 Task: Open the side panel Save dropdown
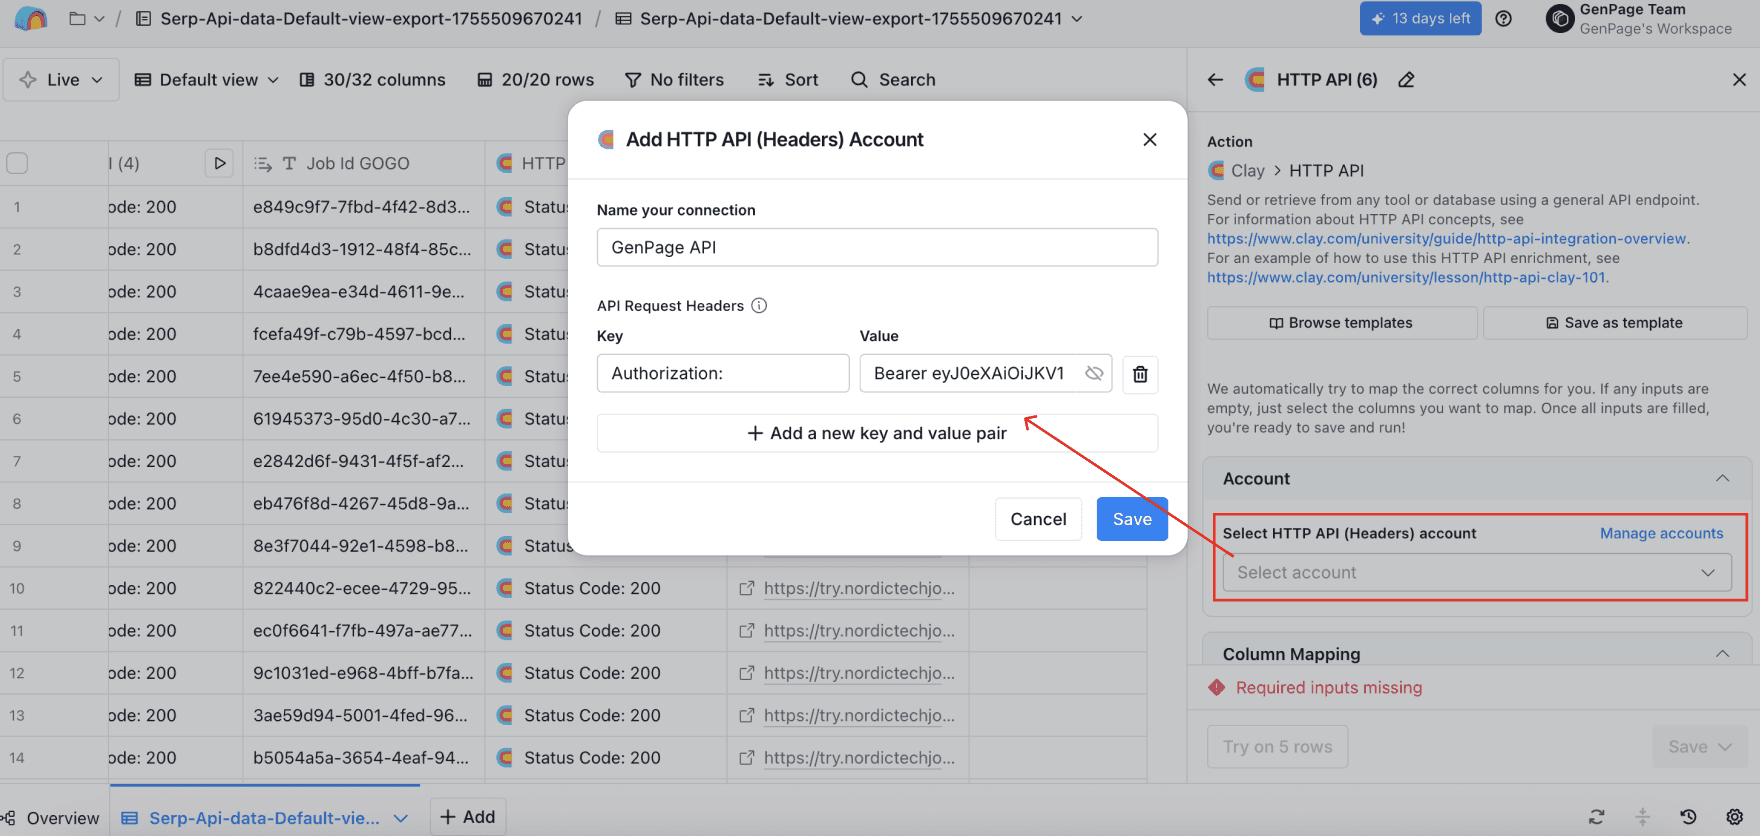[1699, 747]
